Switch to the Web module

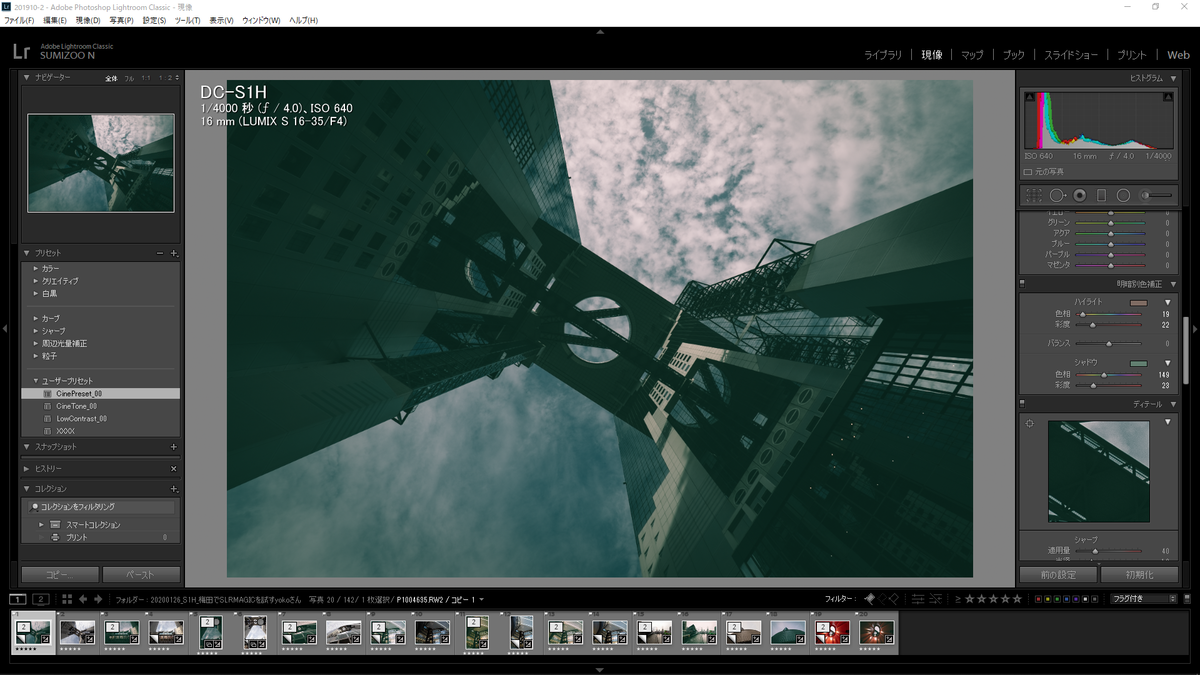[1178, 55]
